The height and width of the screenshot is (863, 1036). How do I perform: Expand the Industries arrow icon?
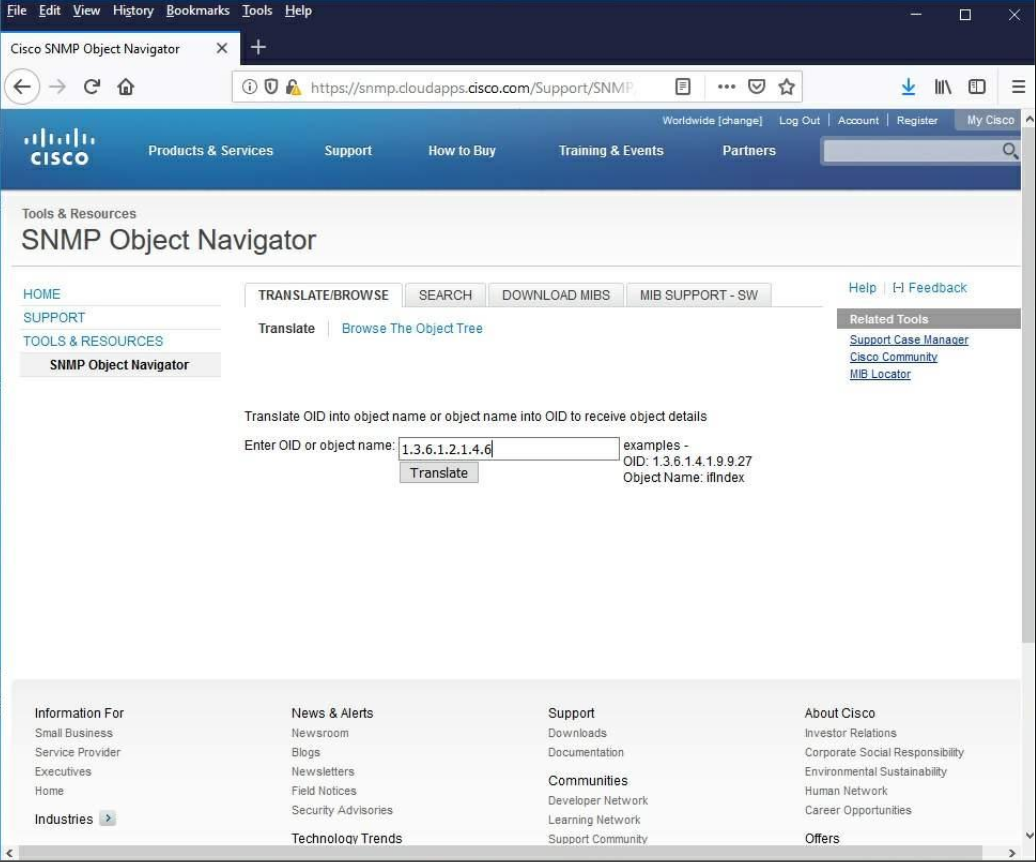pyautogui.click(x=108, y=818)
